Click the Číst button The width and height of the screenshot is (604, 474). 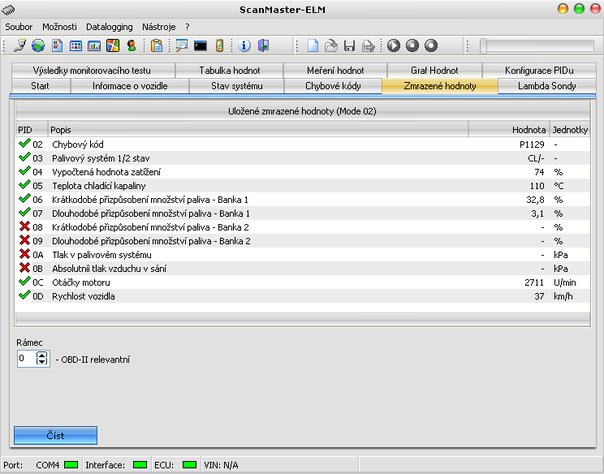[56, 436]
